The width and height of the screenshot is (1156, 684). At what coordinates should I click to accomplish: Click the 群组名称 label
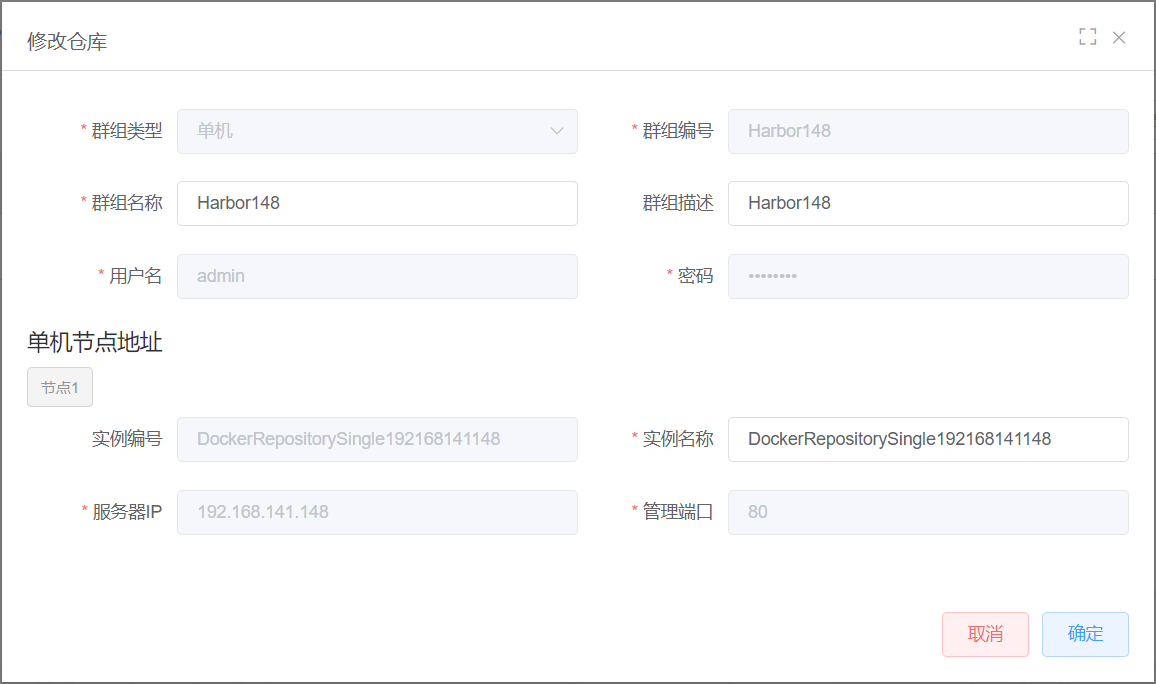click(x=127, y=203)
